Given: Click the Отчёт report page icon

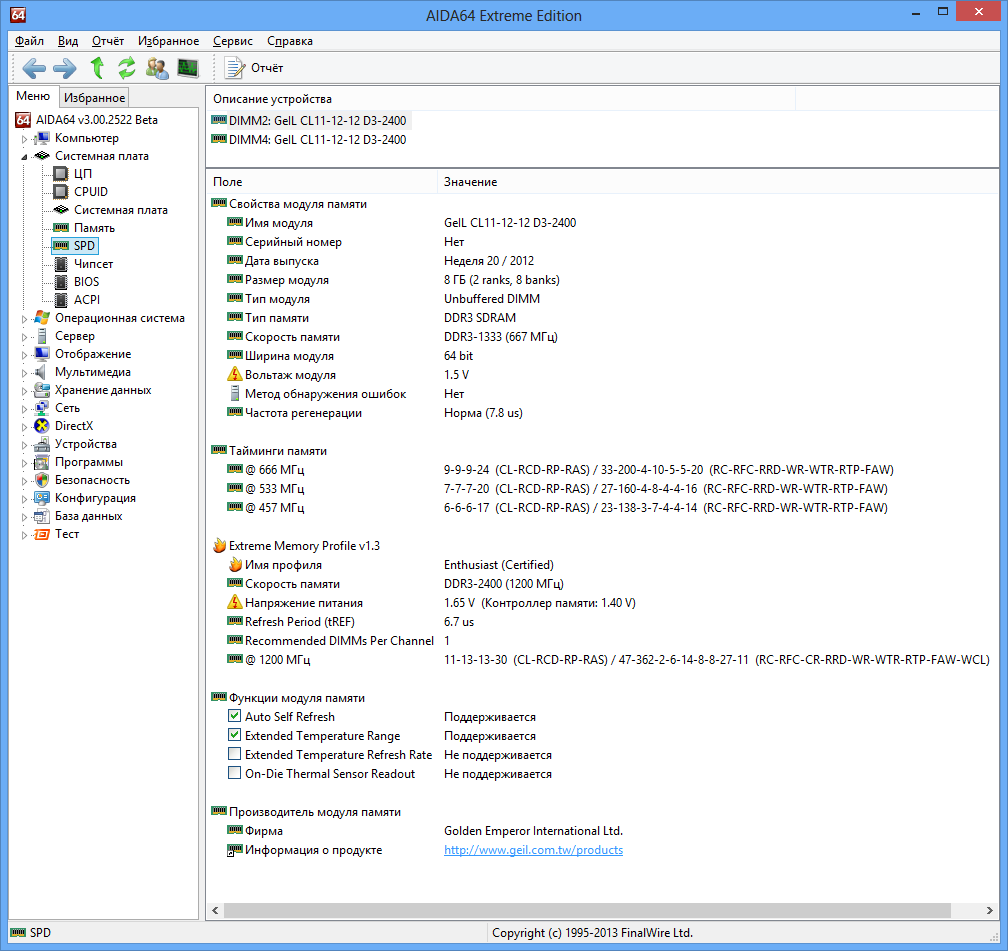Looking at the screenshot, I should coord(234,68).
